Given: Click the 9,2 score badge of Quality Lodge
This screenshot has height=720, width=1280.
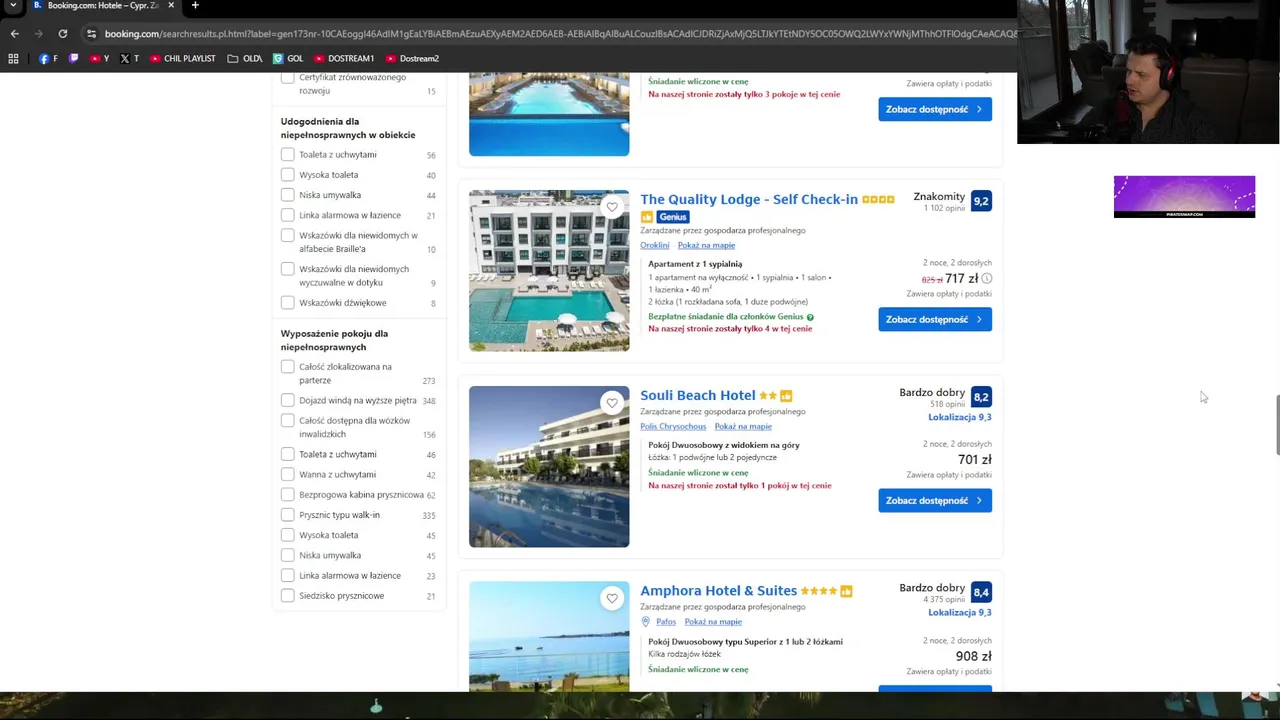Looking at the screenshot, I should pos(981,201).
